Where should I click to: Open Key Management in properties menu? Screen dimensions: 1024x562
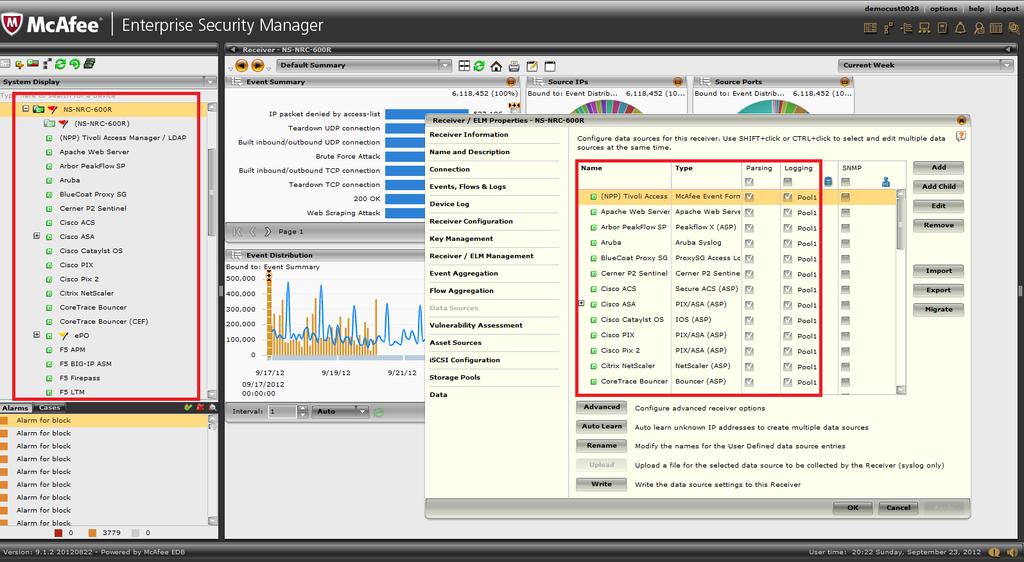(461, 239)
